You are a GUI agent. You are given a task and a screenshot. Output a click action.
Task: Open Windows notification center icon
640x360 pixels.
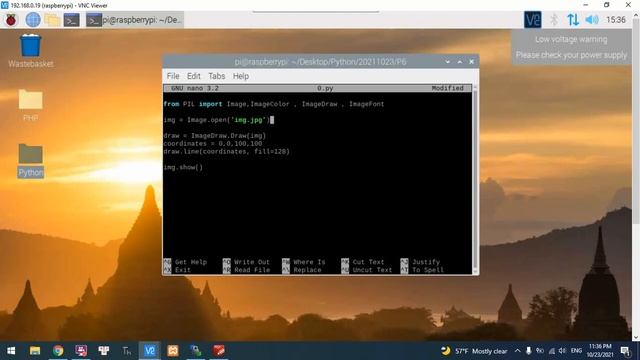625,351
